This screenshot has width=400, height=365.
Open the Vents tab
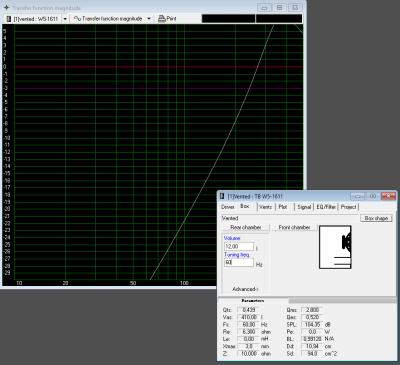pos(266,207)
